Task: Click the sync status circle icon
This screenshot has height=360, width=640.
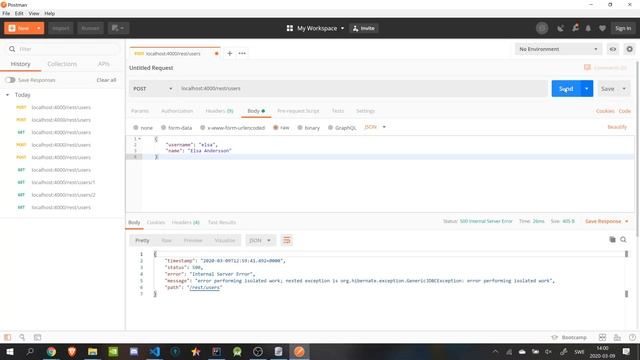Action: tap(542, 28)
